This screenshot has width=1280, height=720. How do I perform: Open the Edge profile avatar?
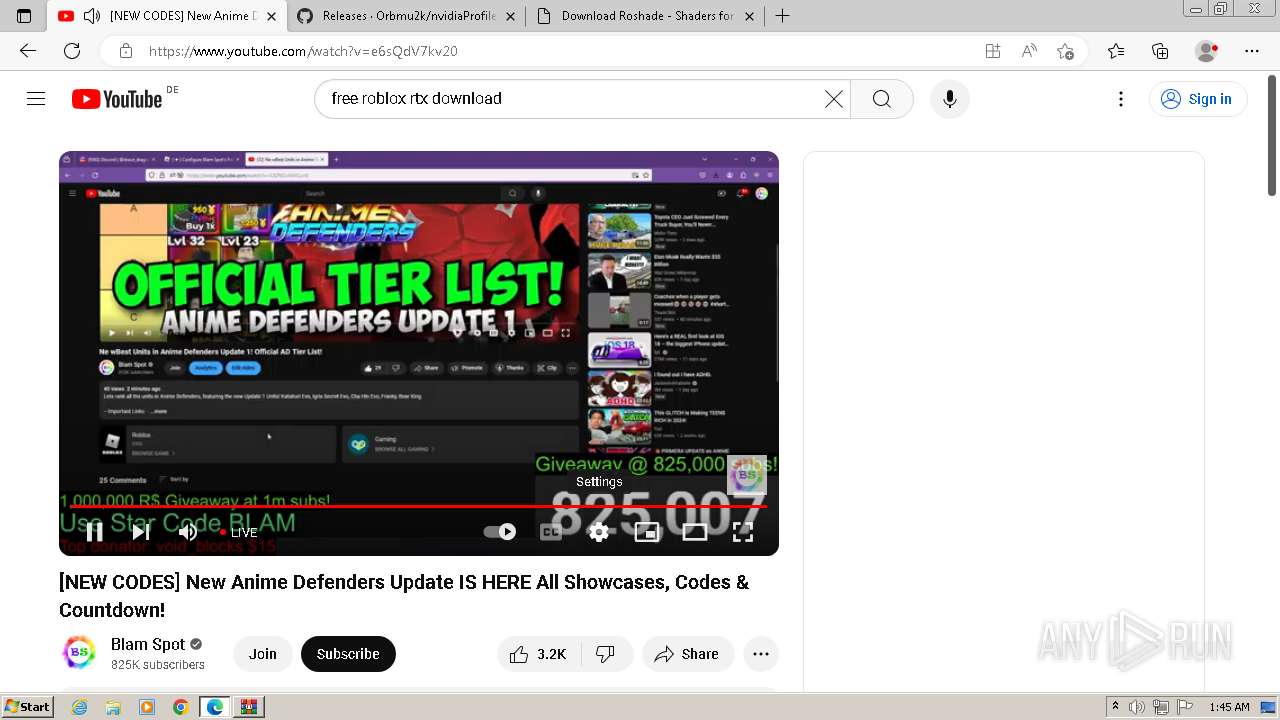(x=1207, y=51)
